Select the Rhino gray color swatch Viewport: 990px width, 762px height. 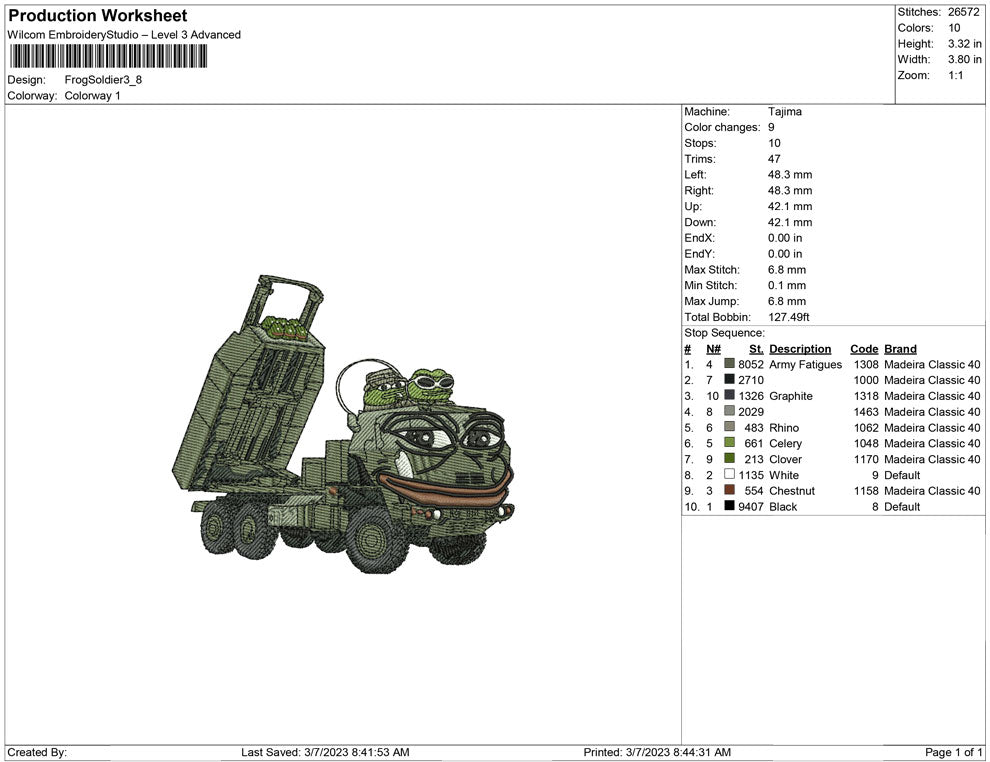pyautogui.click(x=730, y=428)
